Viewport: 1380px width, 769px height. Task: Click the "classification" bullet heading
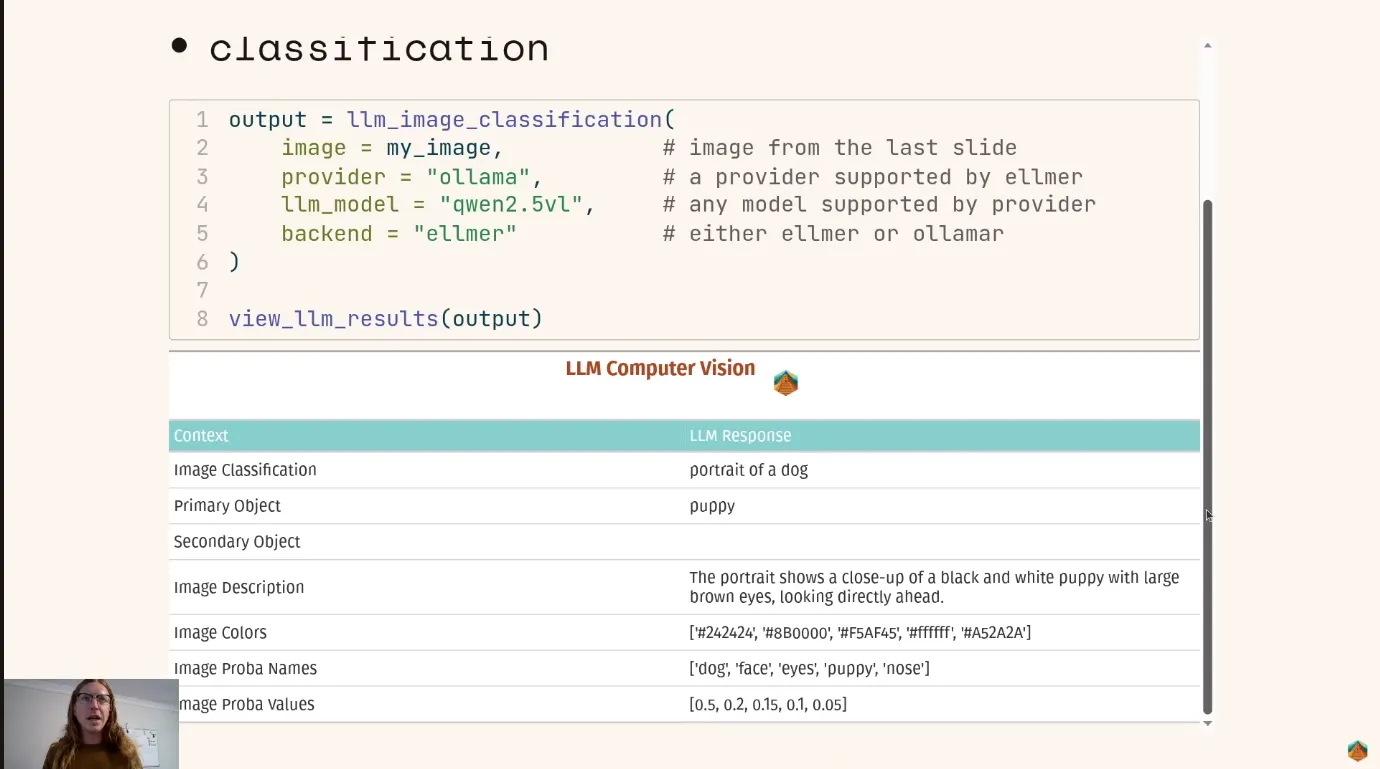coord(378,48)
